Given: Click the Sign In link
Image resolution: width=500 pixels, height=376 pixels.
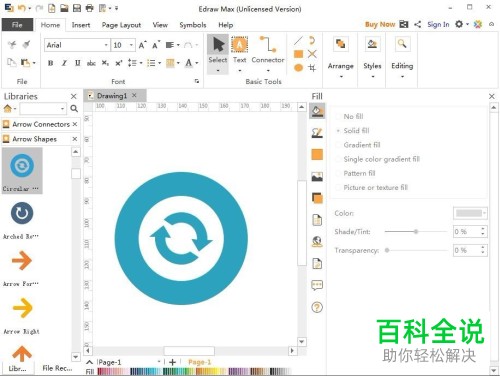Looking at the screenshot, I should [x=438, y=24].
